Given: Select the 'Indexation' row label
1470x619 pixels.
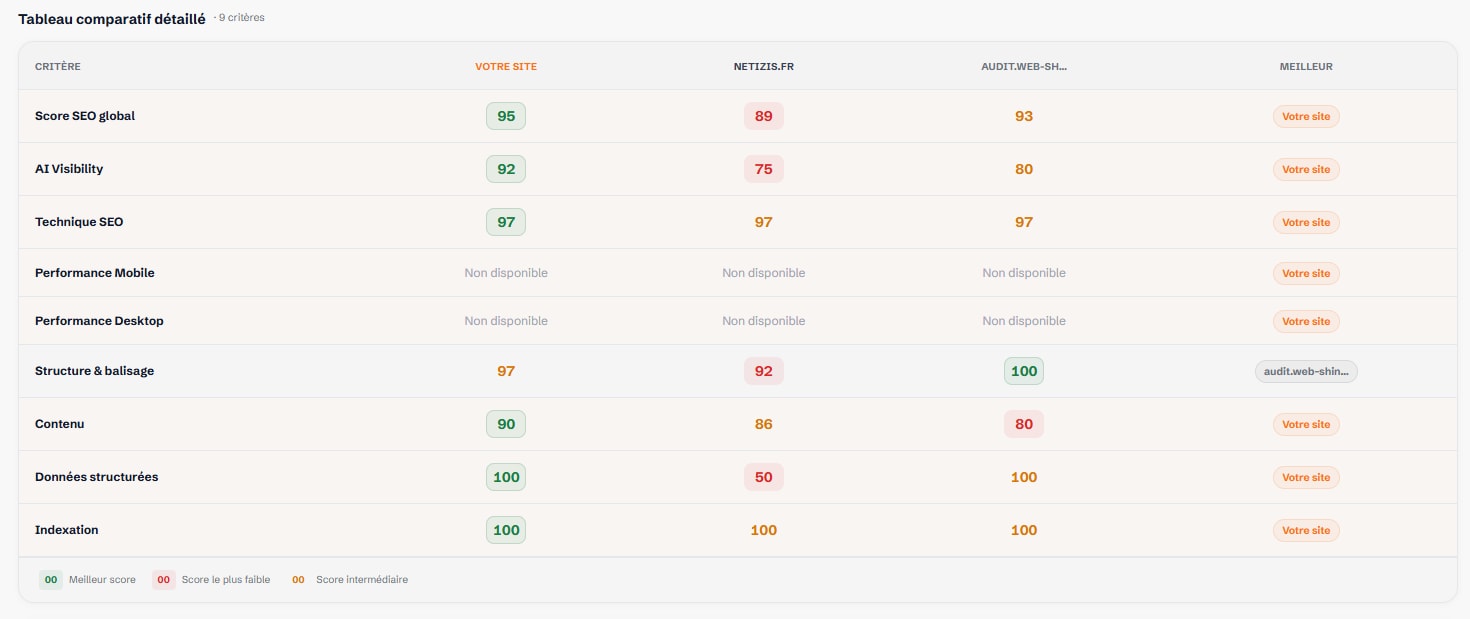Looking at the screenshot, I should click(x=67, y=530).
